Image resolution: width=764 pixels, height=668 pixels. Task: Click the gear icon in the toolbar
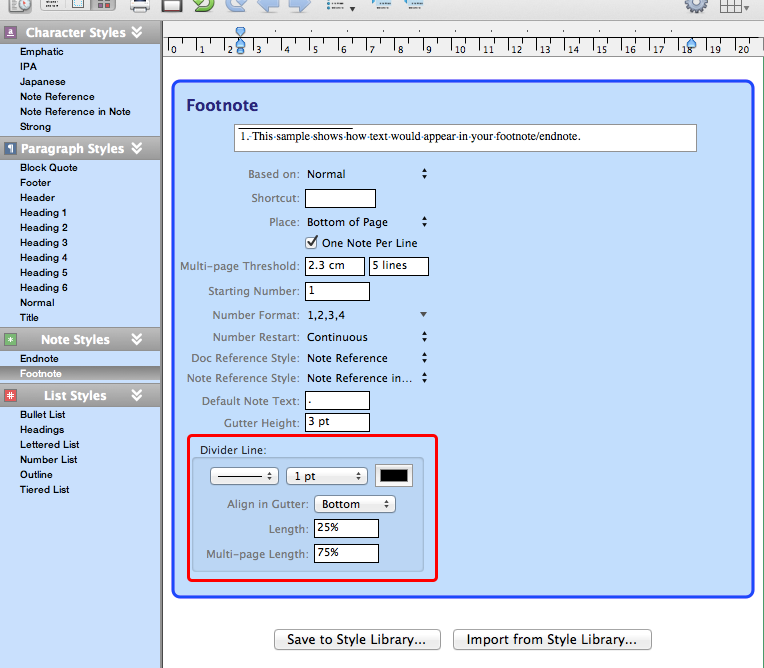(696, 5)
